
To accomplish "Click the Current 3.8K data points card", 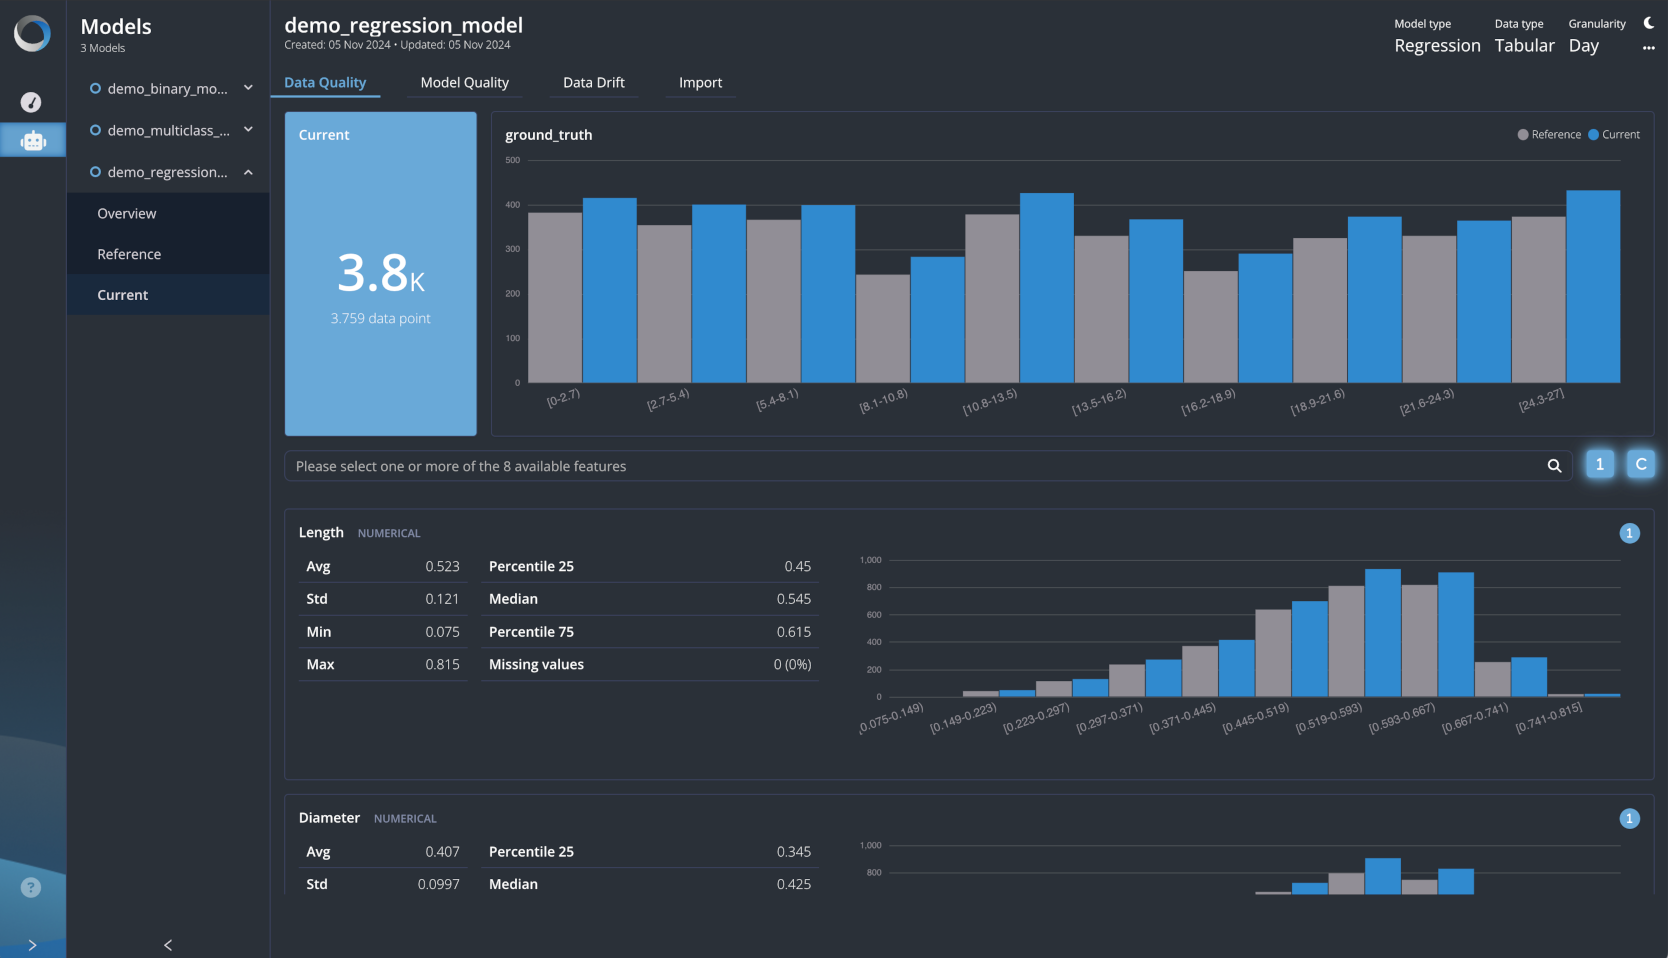I will [381, 274].
